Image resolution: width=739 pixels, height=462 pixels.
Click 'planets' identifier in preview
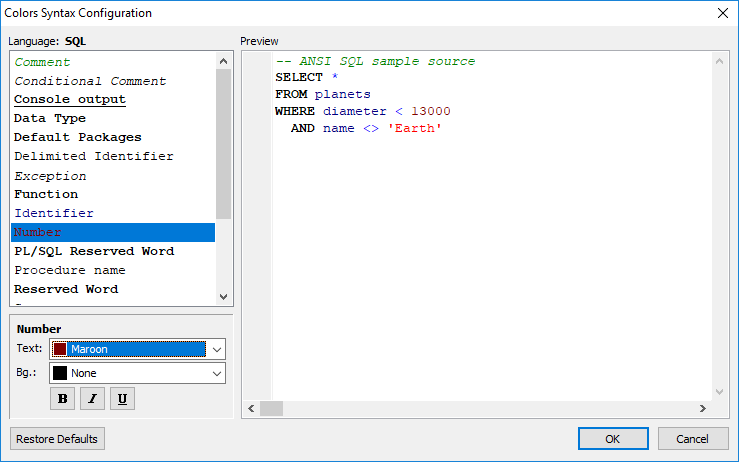(x=343, y=94)
